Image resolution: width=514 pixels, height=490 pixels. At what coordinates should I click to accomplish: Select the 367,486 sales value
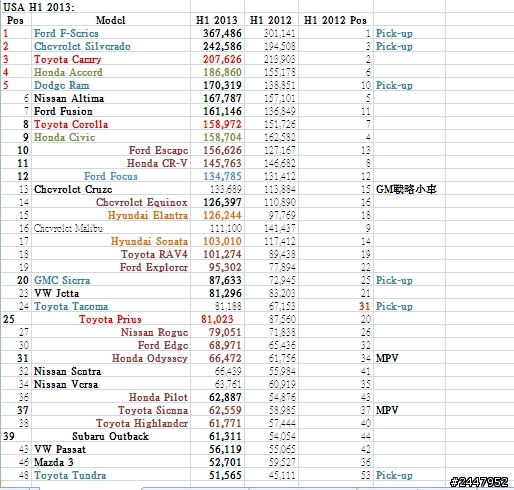coord(222,33)
